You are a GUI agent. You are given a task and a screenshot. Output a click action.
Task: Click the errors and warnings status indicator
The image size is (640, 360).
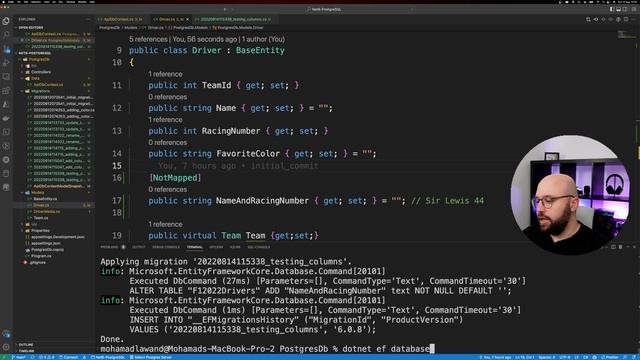point(47,357)
